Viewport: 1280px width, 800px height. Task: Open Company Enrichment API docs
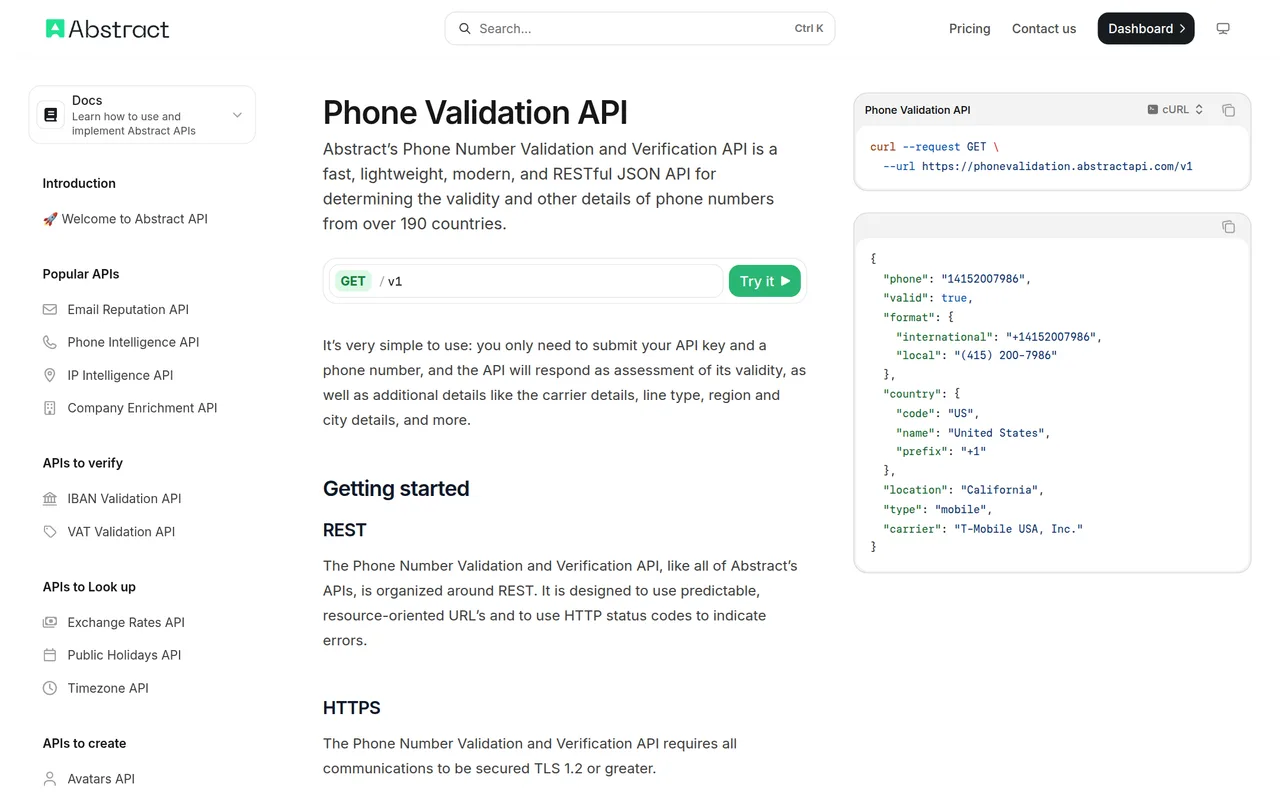142,408
